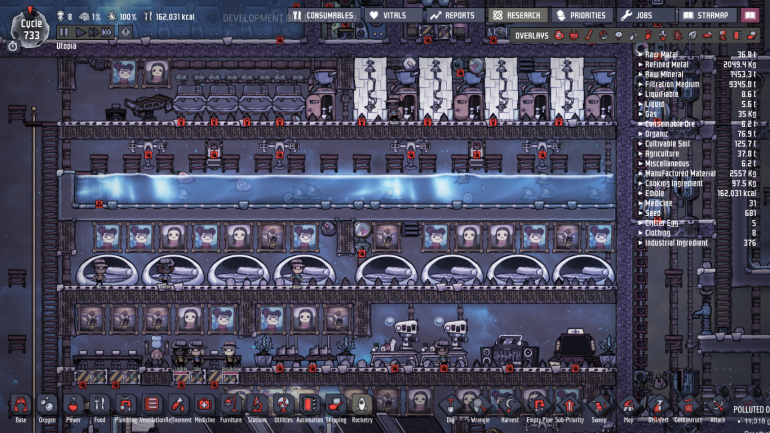
Task: Expand the Industrial Ingredient resource category
Action: coord(697,243)
